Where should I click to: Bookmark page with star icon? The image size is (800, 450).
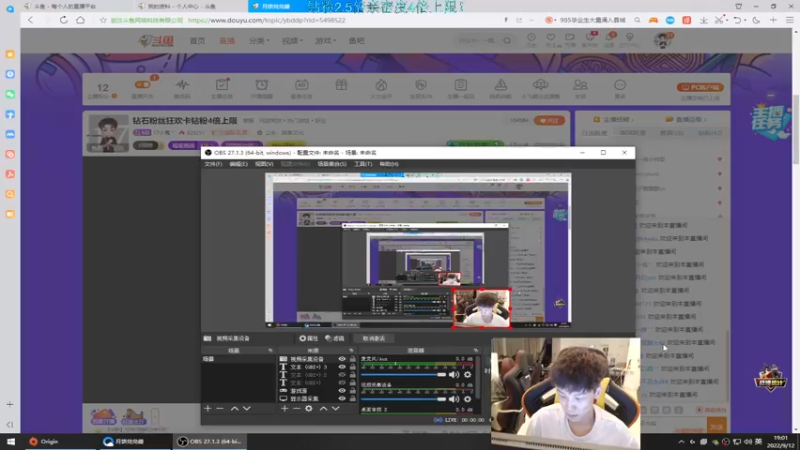(x=103, y=20)
